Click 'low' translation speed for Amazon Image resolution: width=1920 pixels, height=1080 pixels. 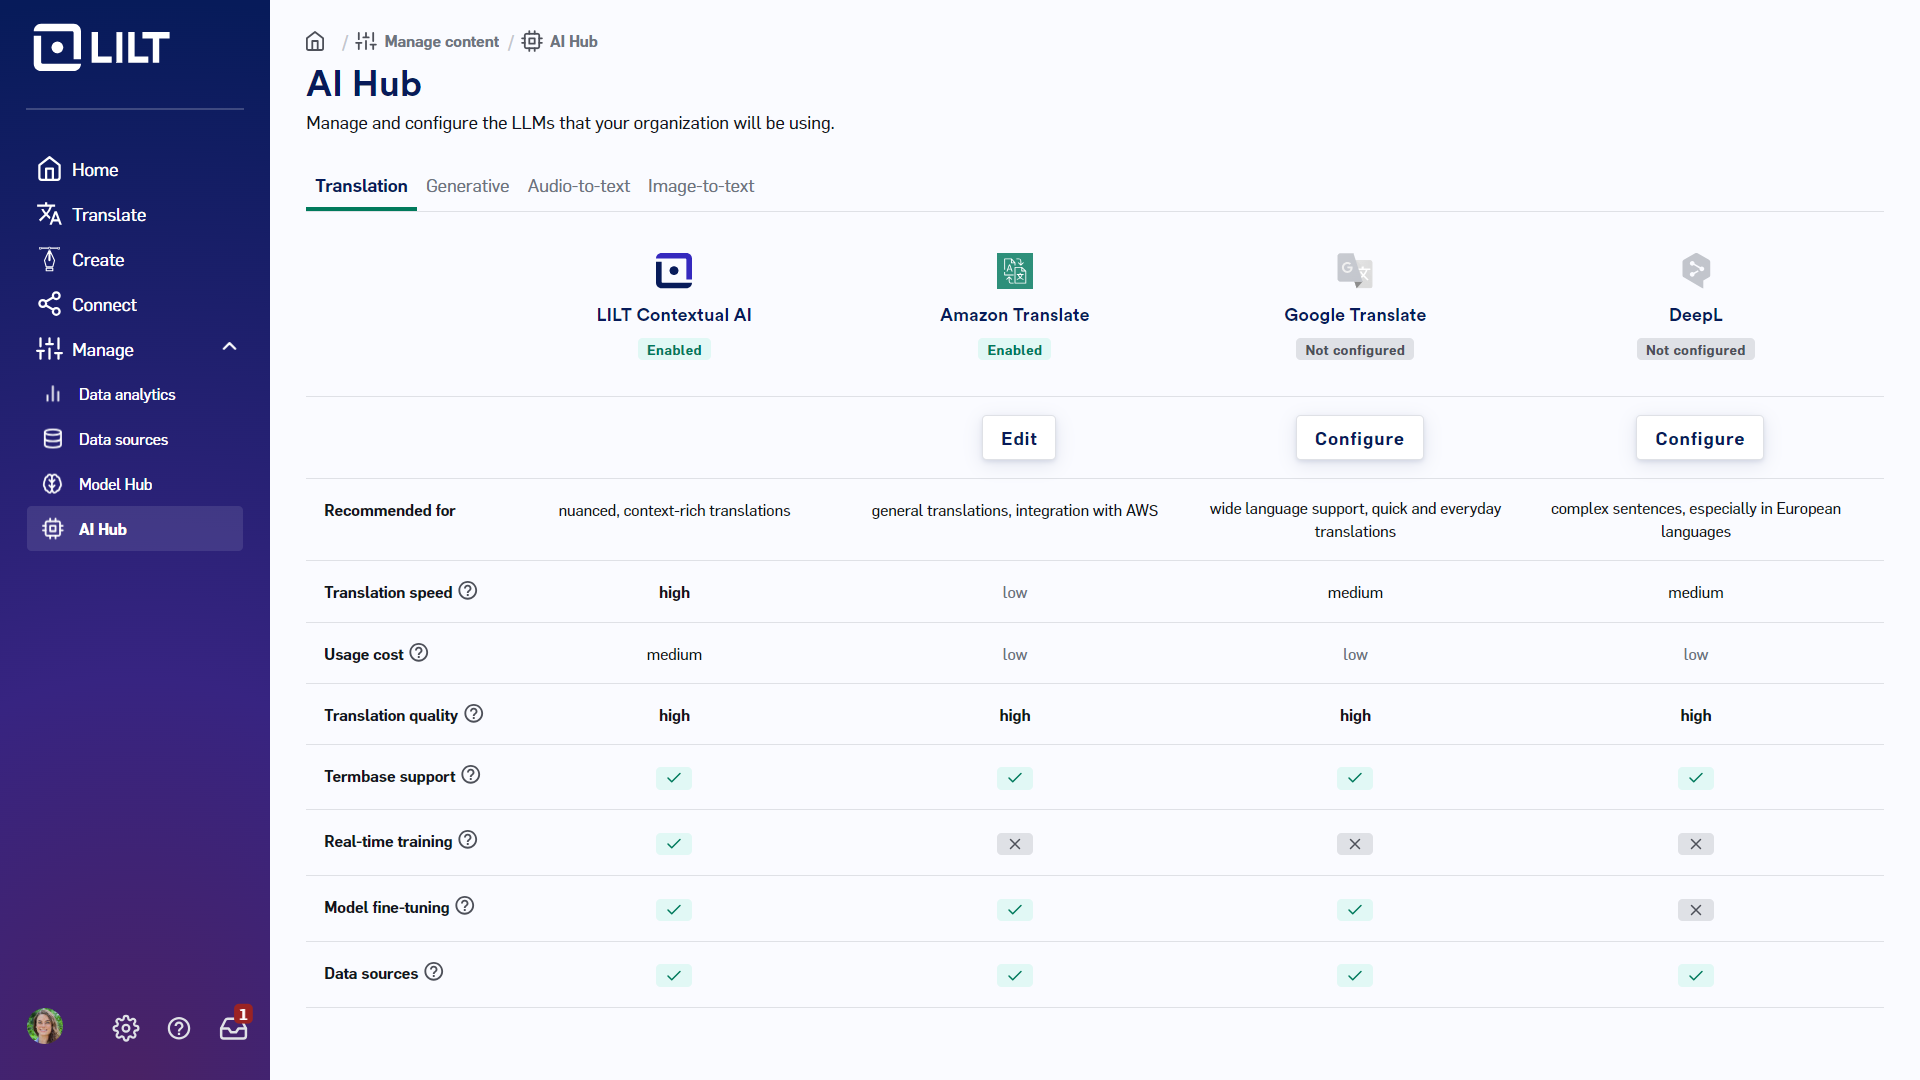click(x=1015, y=593)
